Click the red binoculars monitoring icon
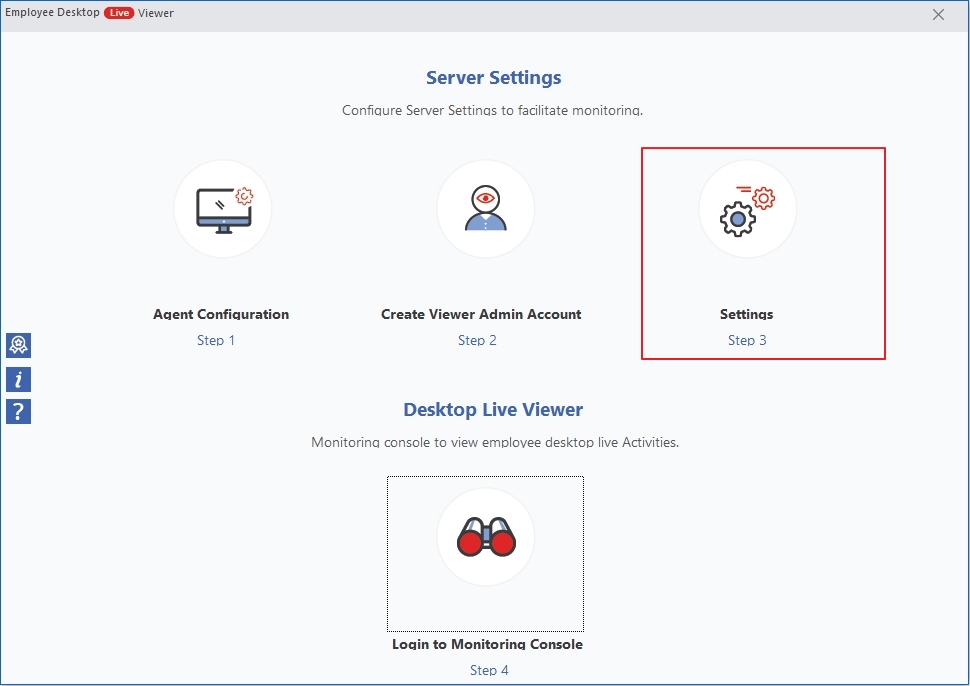Viewport: 970px width, 686px height. (x=485, y=538)
